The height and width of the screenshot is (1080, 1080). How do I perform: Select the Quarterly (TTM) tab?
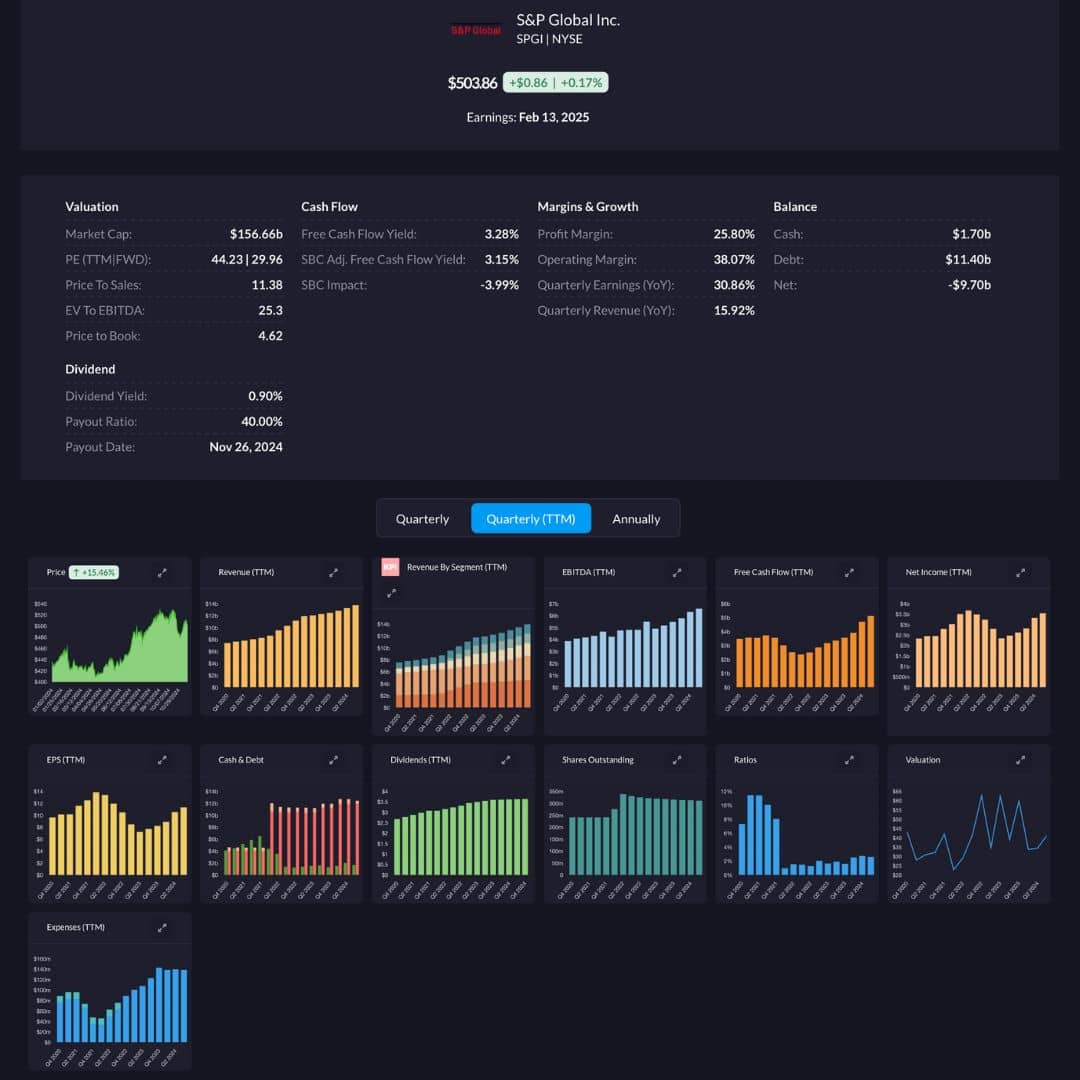pyautogui.click(x=531, y=519)
